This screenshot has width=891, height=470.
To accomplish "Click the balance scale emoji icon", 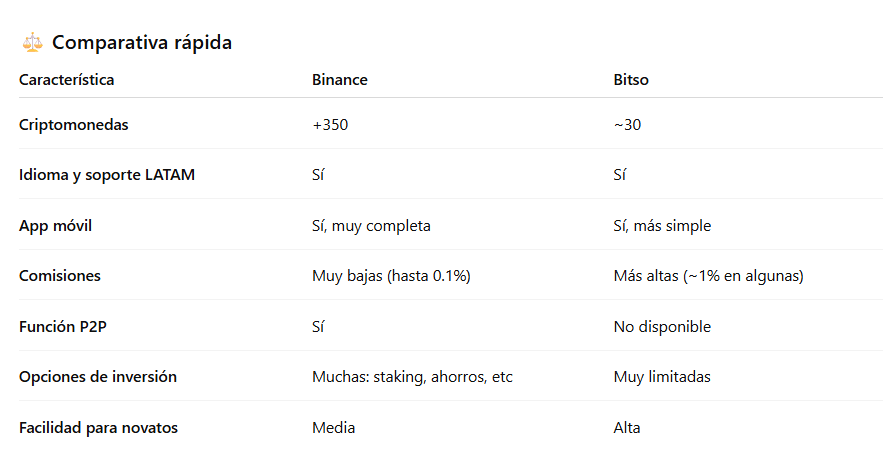I will point(32,42).
